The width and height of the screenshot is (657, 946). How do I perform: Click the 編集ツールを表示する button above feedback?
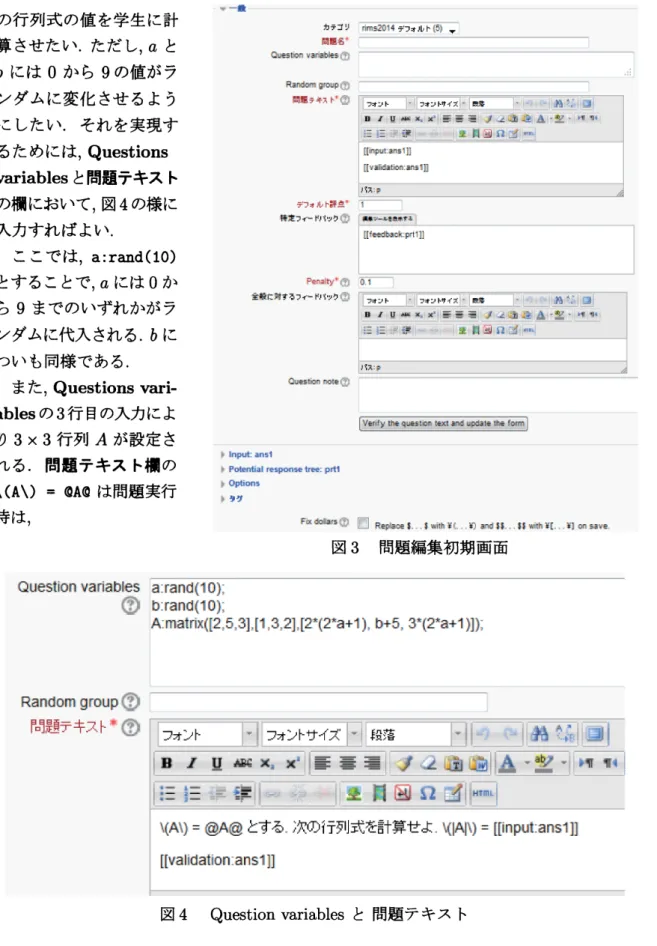click(x=387, y=218)
